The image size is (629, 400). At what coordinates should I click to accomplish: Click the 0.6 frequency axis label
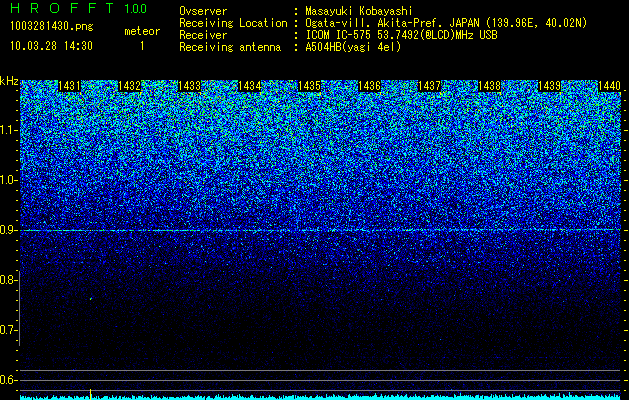coord(8,380)
